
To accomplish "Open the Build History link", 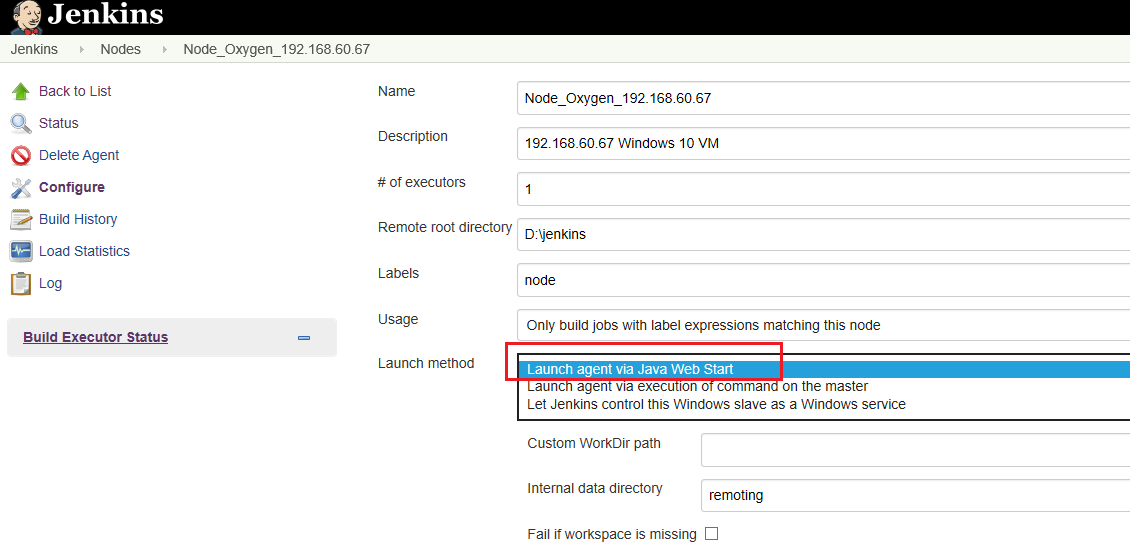I will [78, 219].
